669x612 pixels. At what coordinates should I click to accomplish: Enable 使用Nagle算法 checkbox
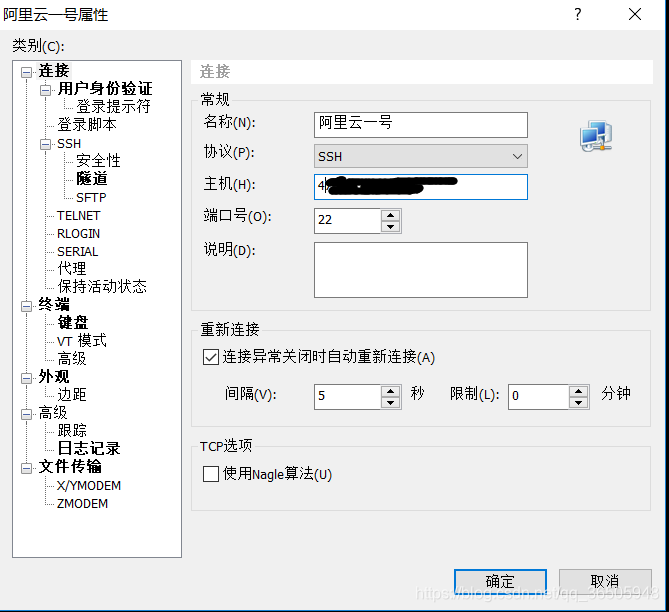(211, 474)
